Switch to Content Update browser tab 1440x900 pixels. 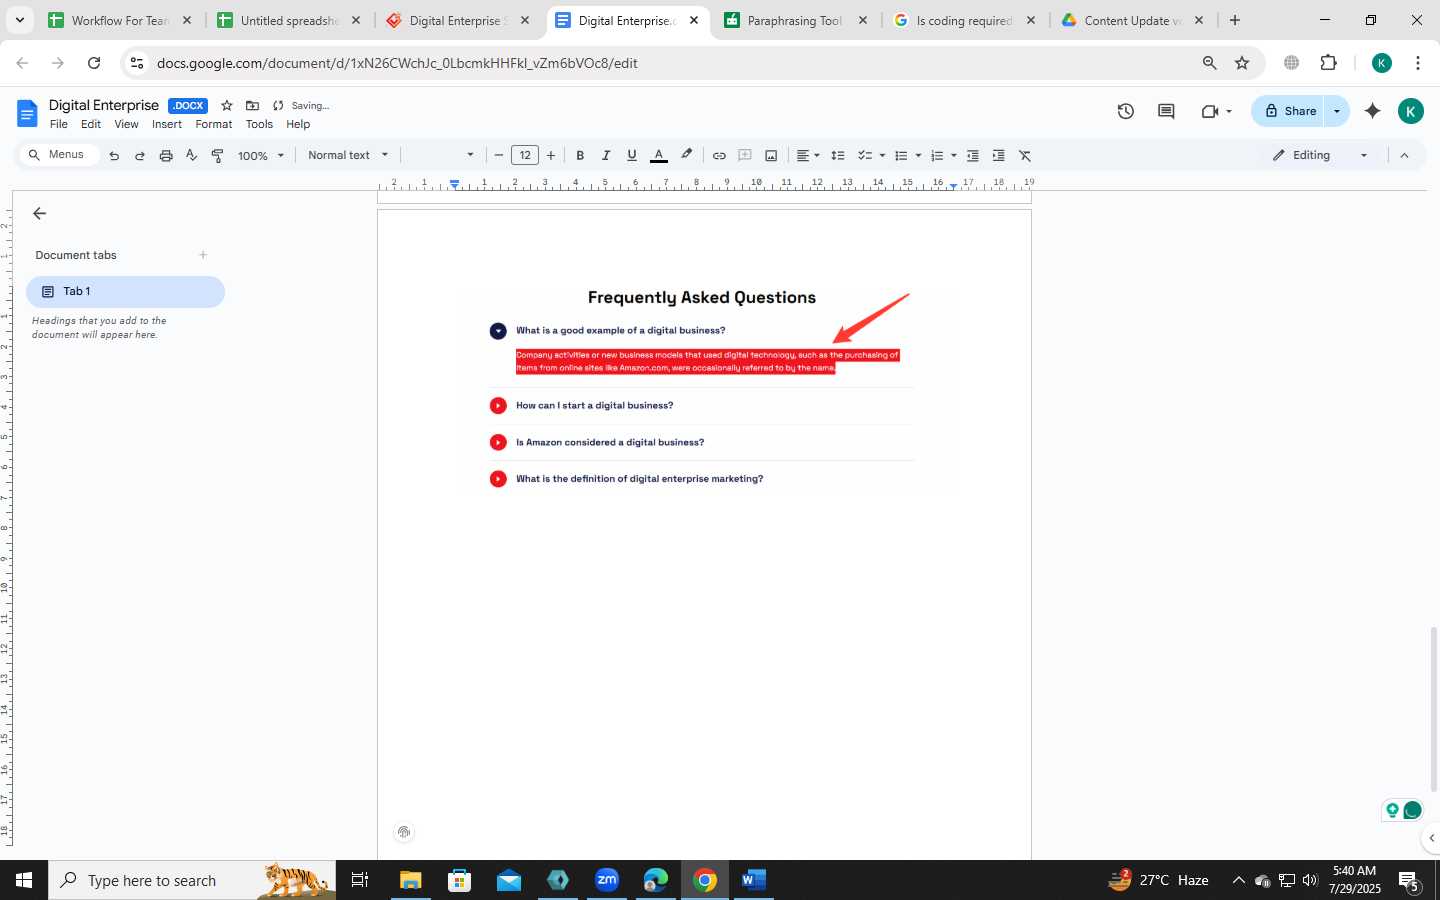point(1133,20)
